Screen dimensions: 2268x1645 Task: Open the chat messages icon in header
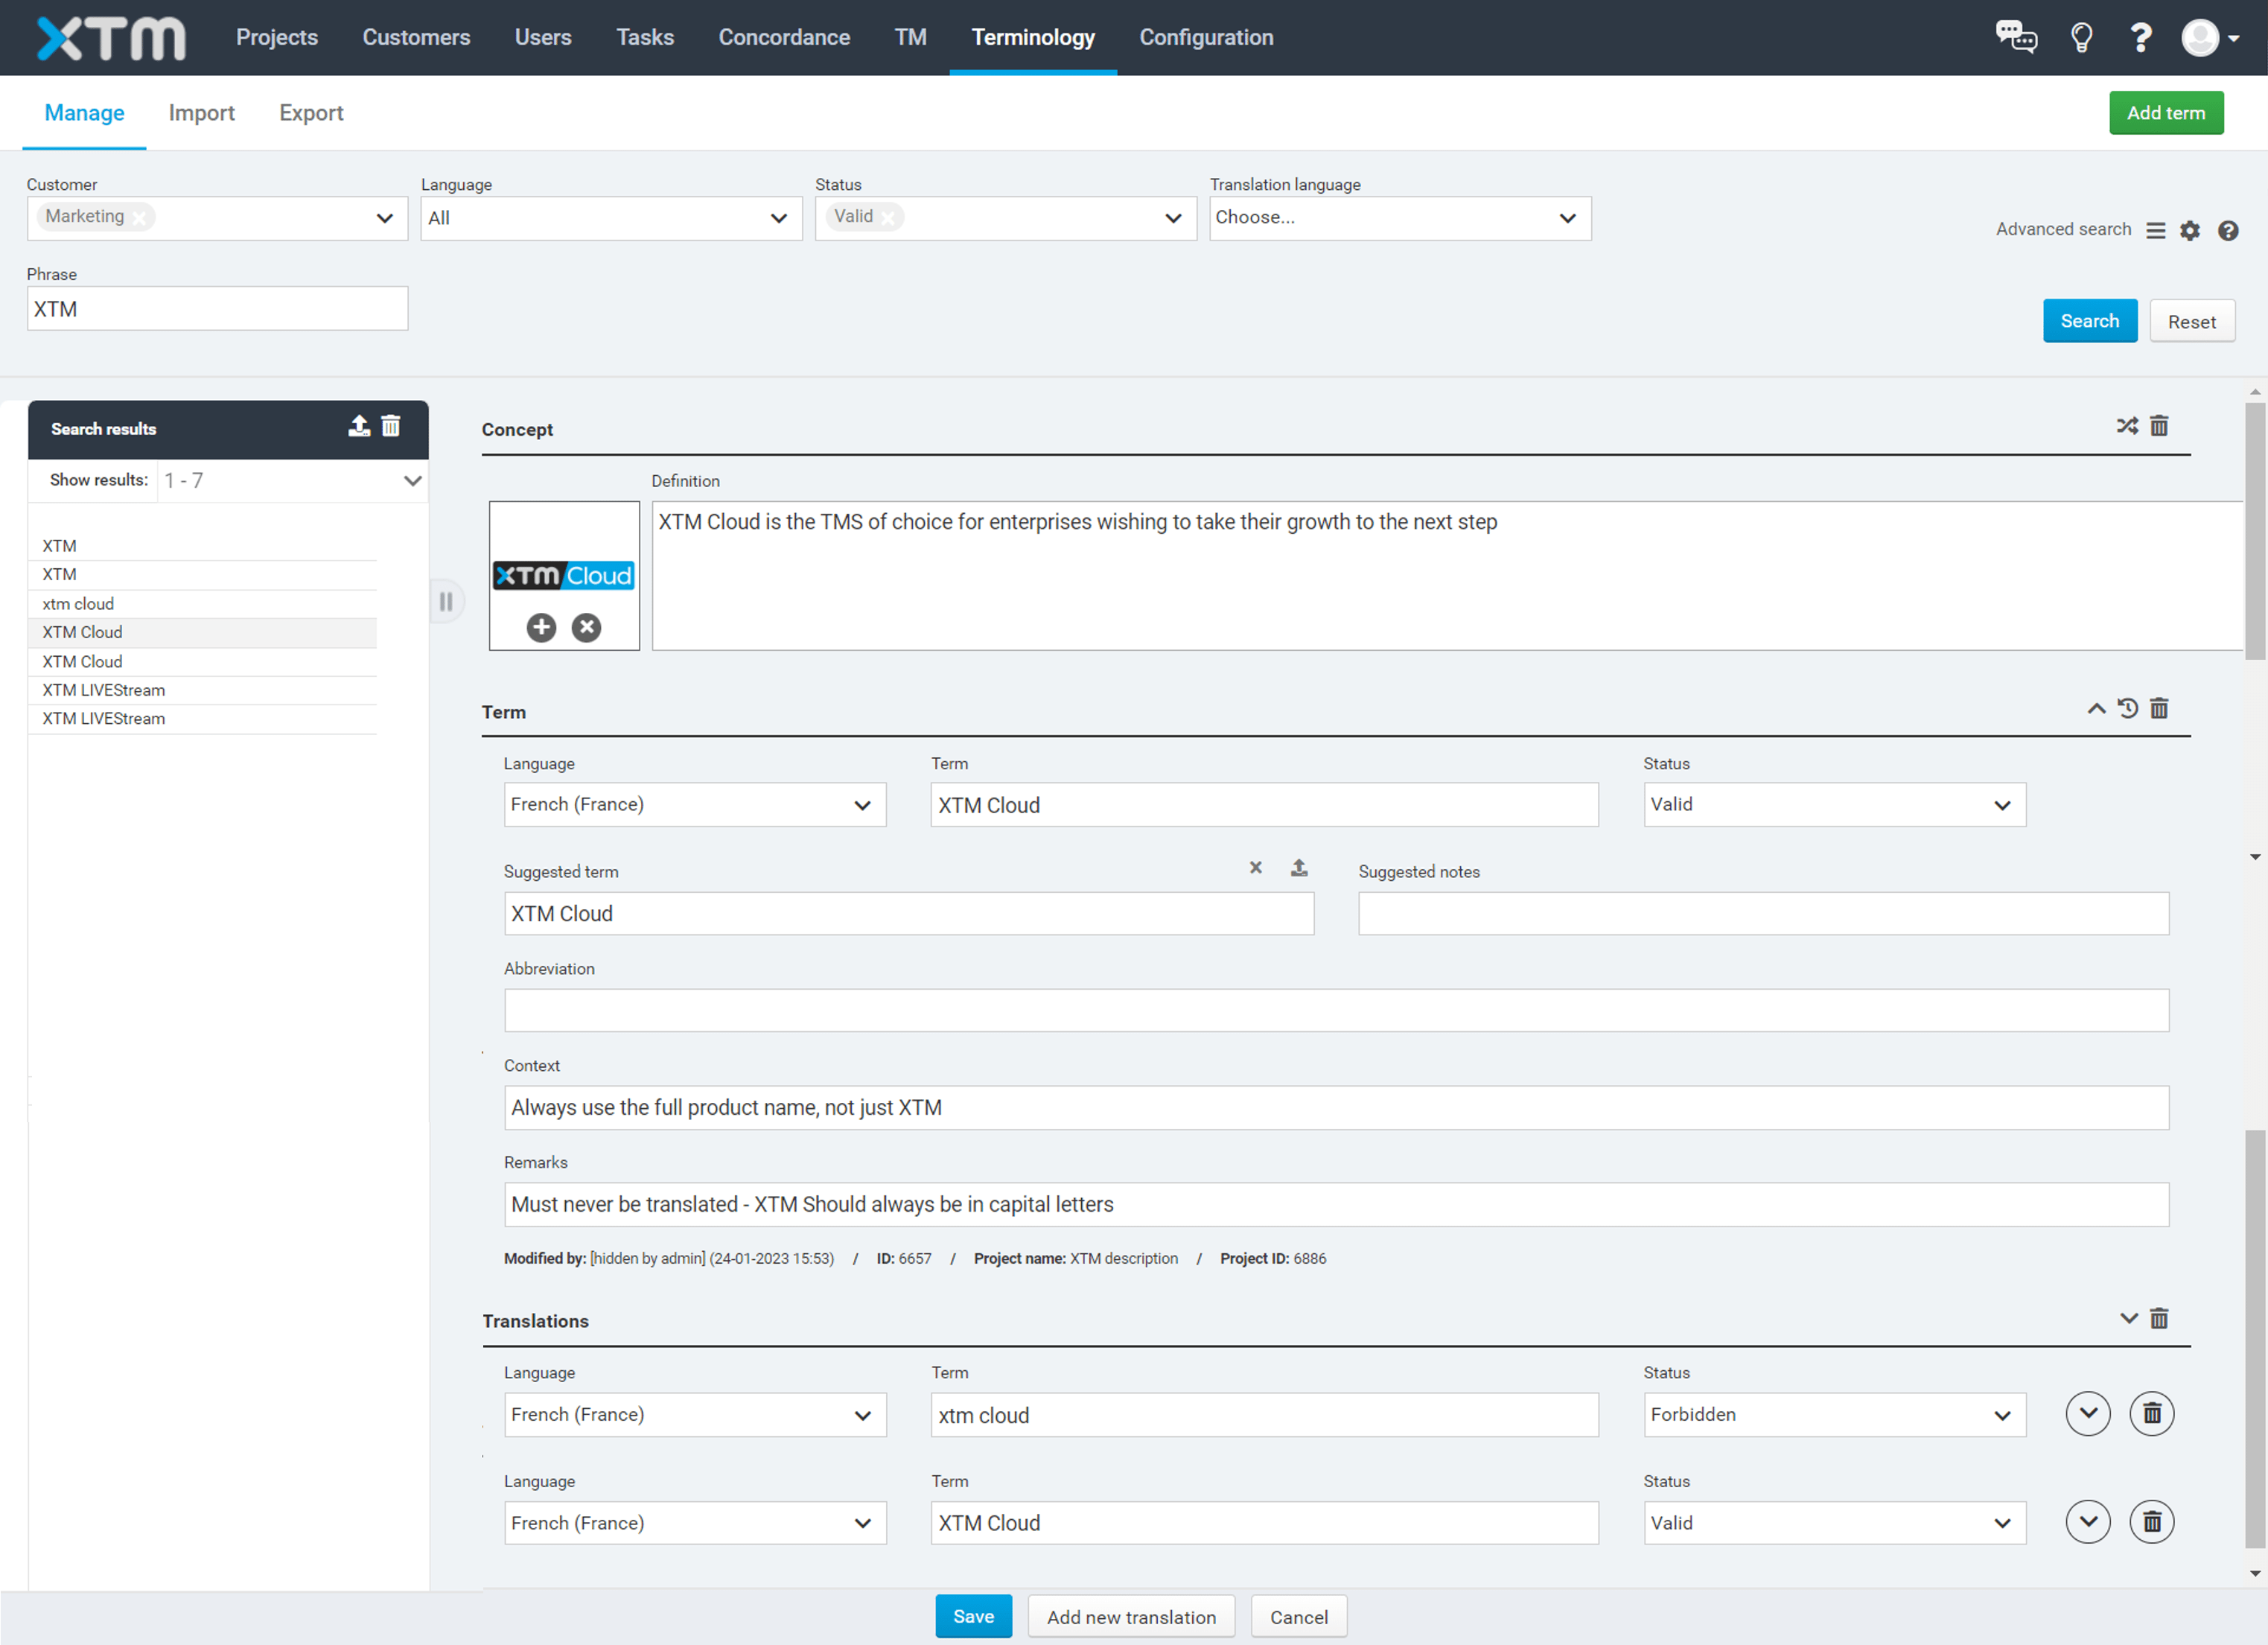2016,37
